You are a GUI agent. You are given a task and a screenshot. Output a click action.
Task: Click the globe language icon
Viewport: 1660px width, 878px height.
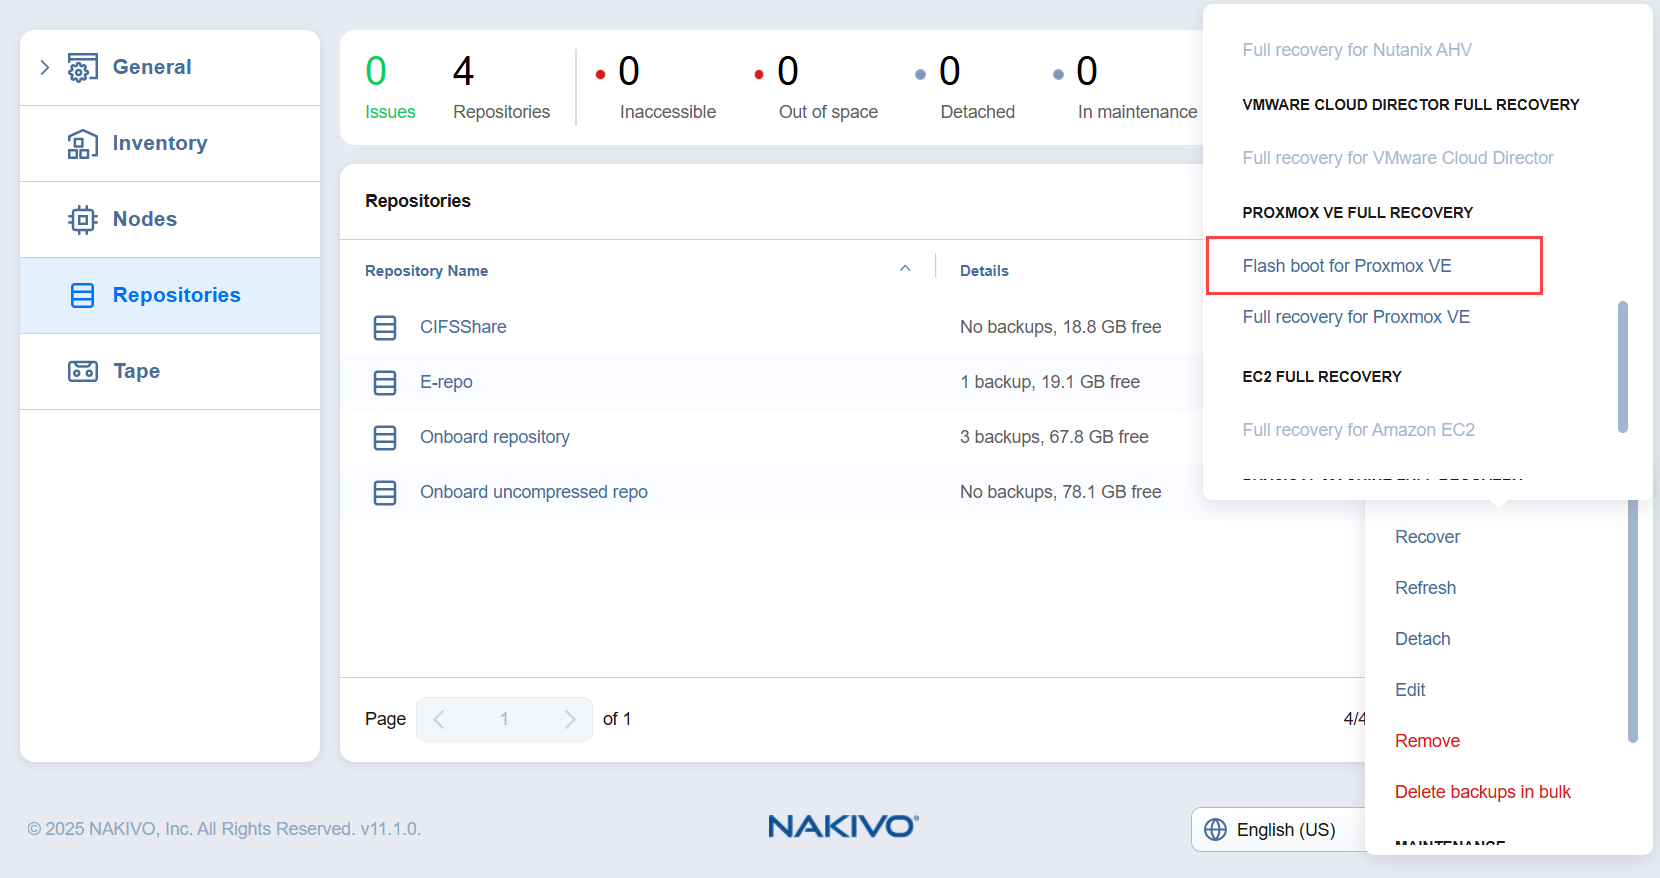pyautogui.click(x=1215, y=830)
